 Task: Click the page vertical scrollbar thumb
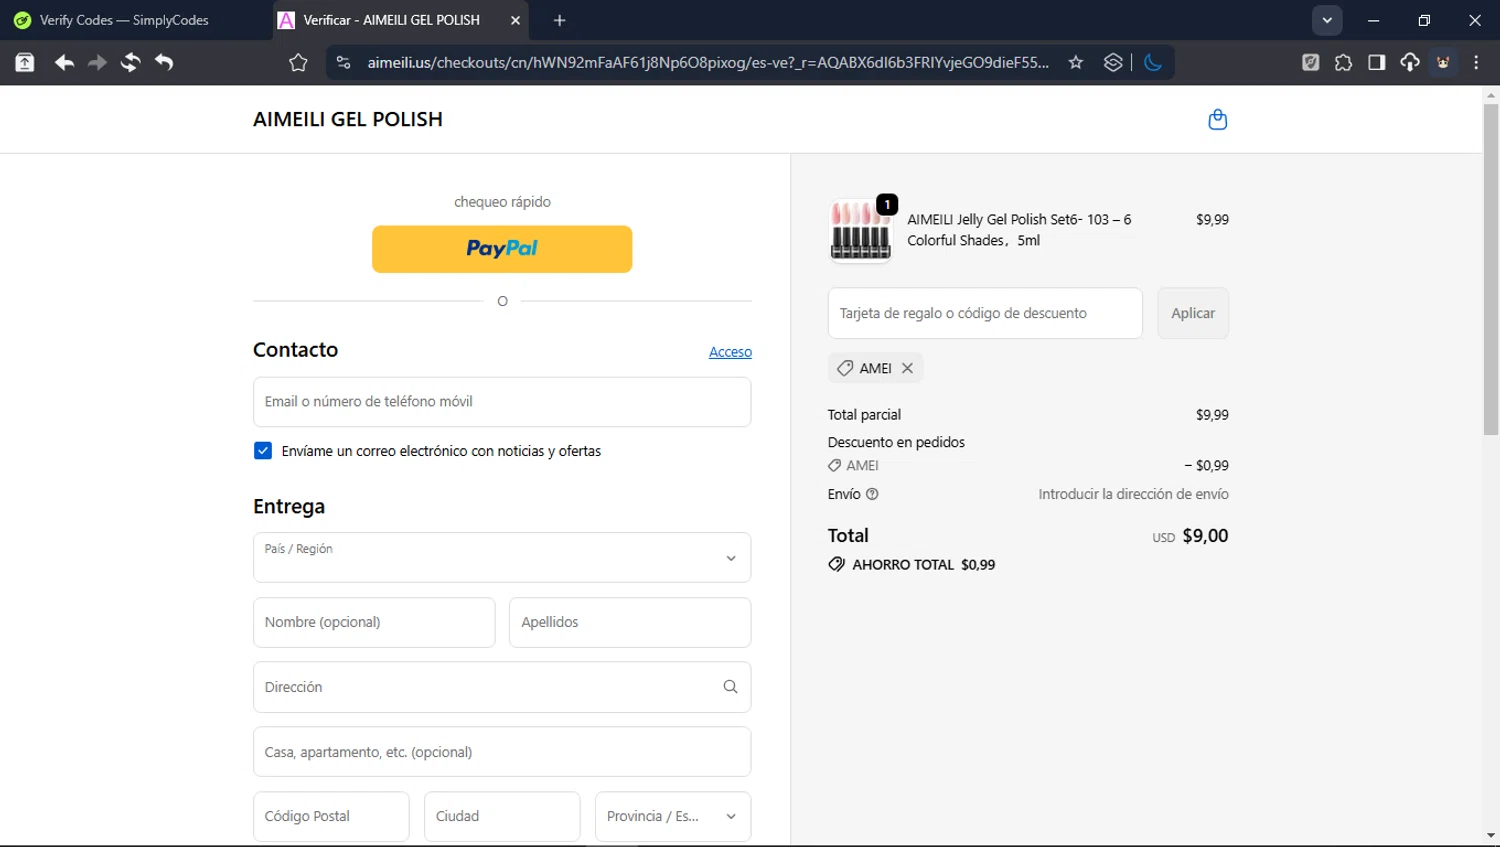tap(1491, 268)
